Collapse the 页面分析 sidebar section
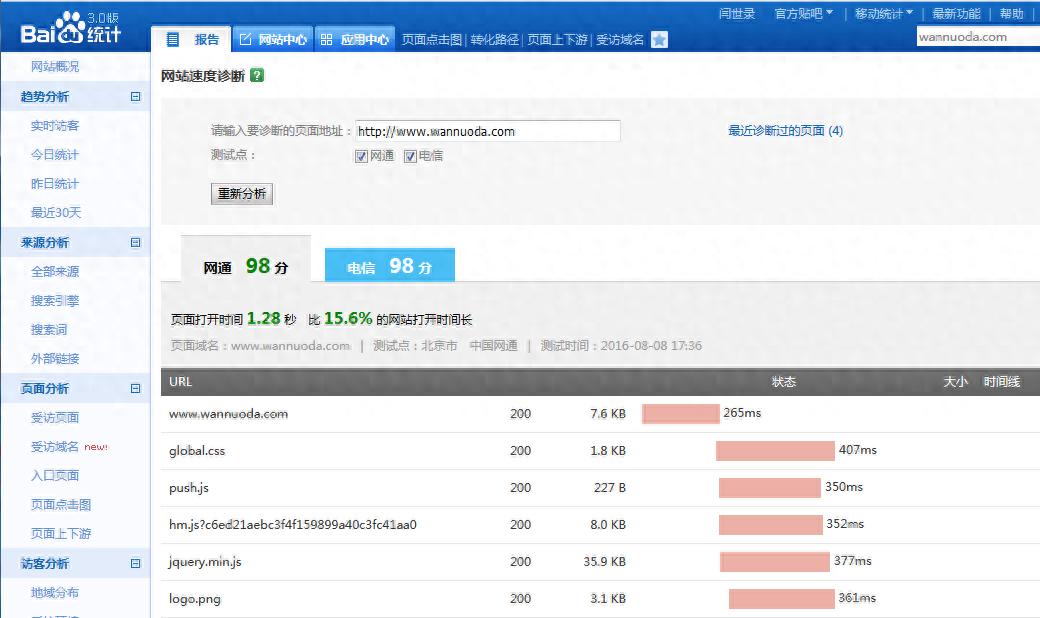 coord(136,389)
